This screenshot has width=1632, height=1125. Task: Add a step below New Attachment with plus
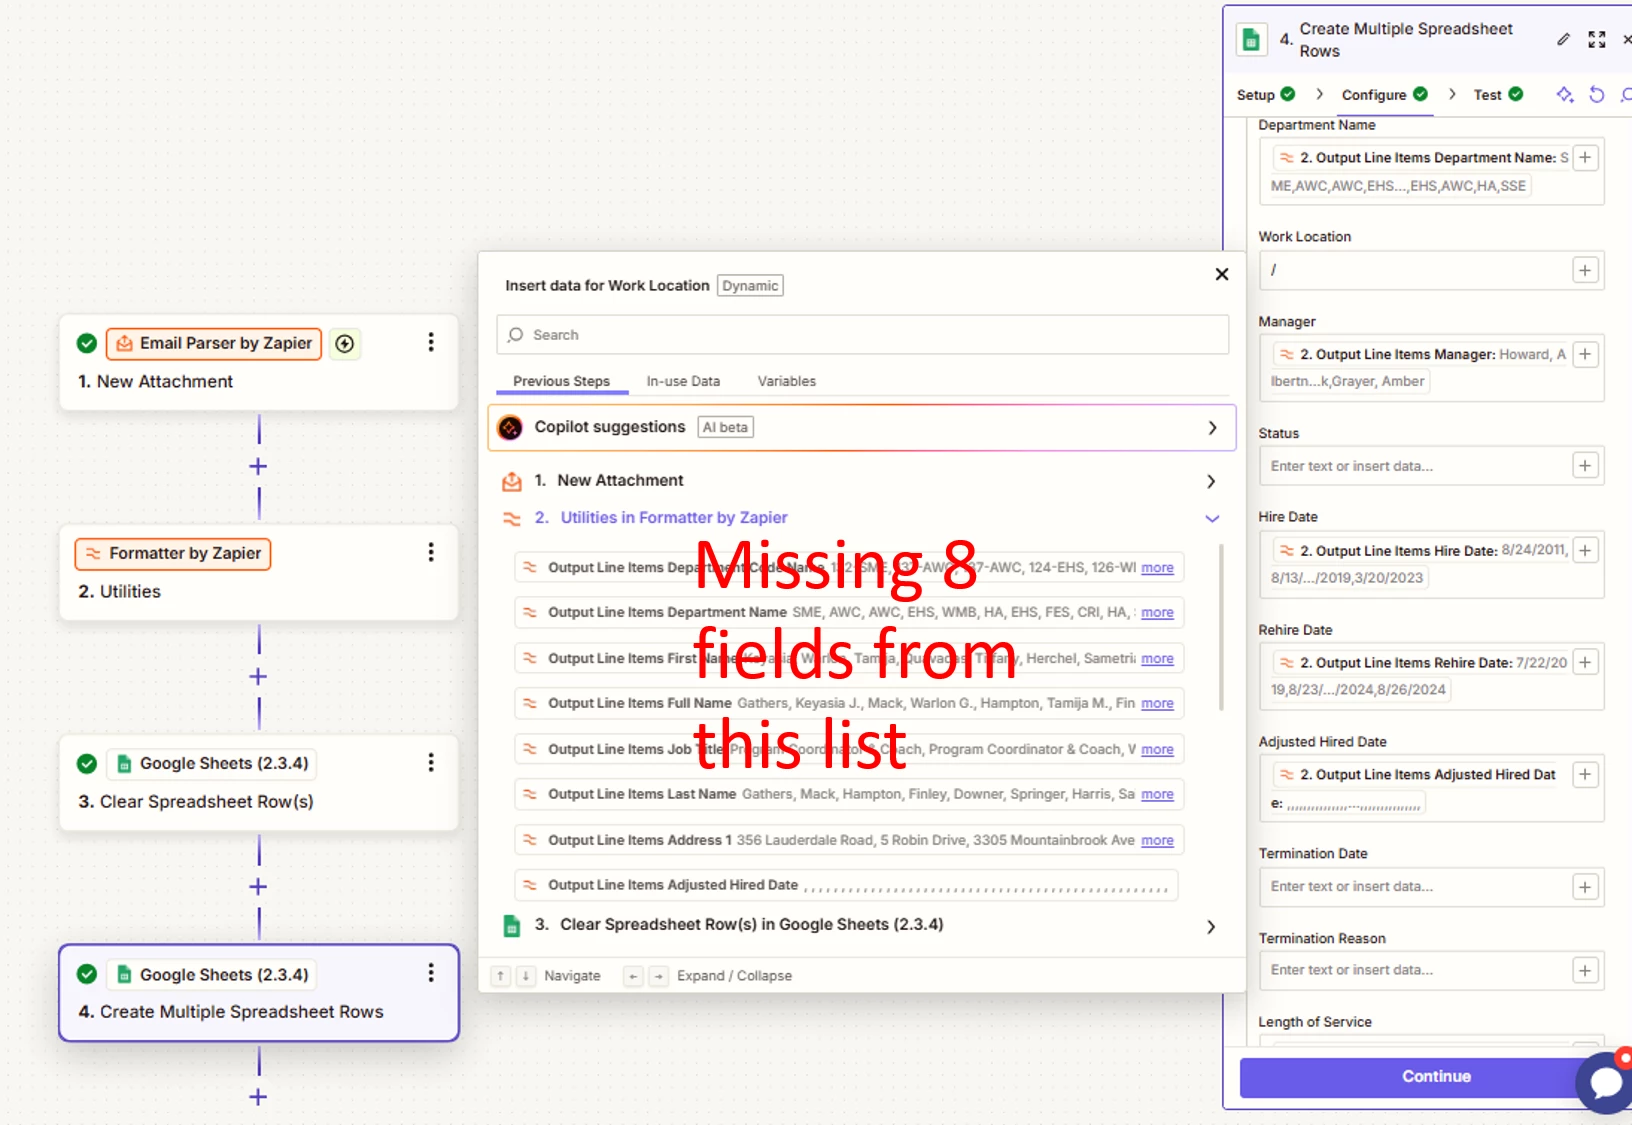pos(258,466)
